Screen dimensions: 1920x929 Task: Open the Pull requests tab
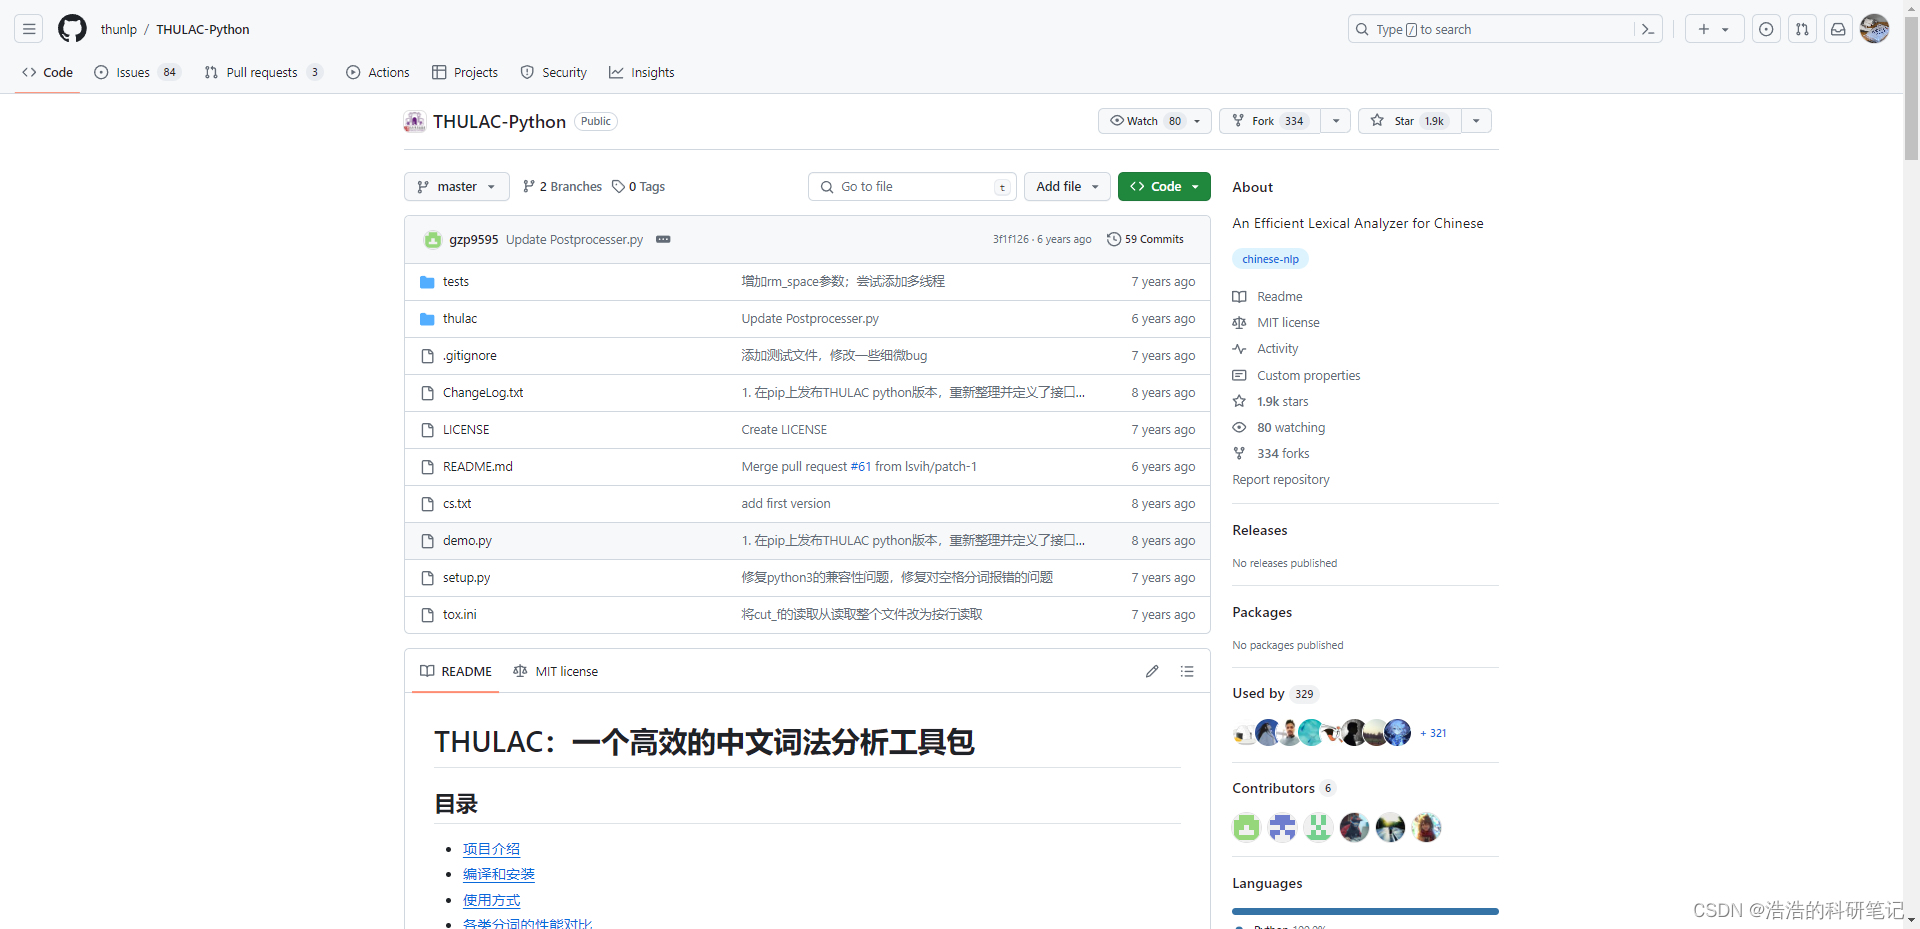click(x=263, y=72)
